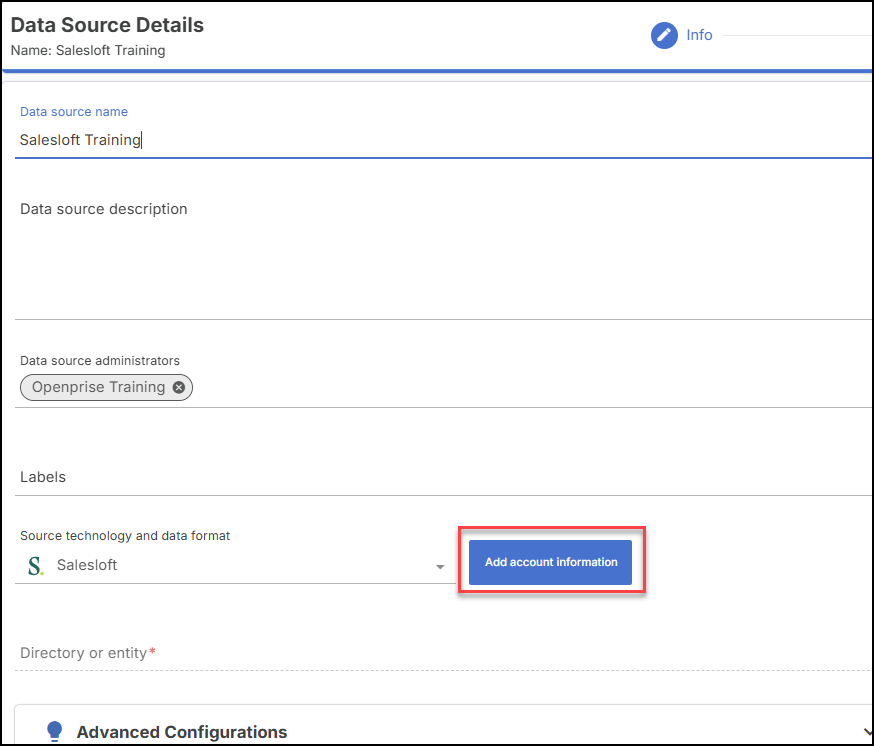Click the Info pencil step icon
This screenshot has width=874, height=746.
tap(664, 35)
